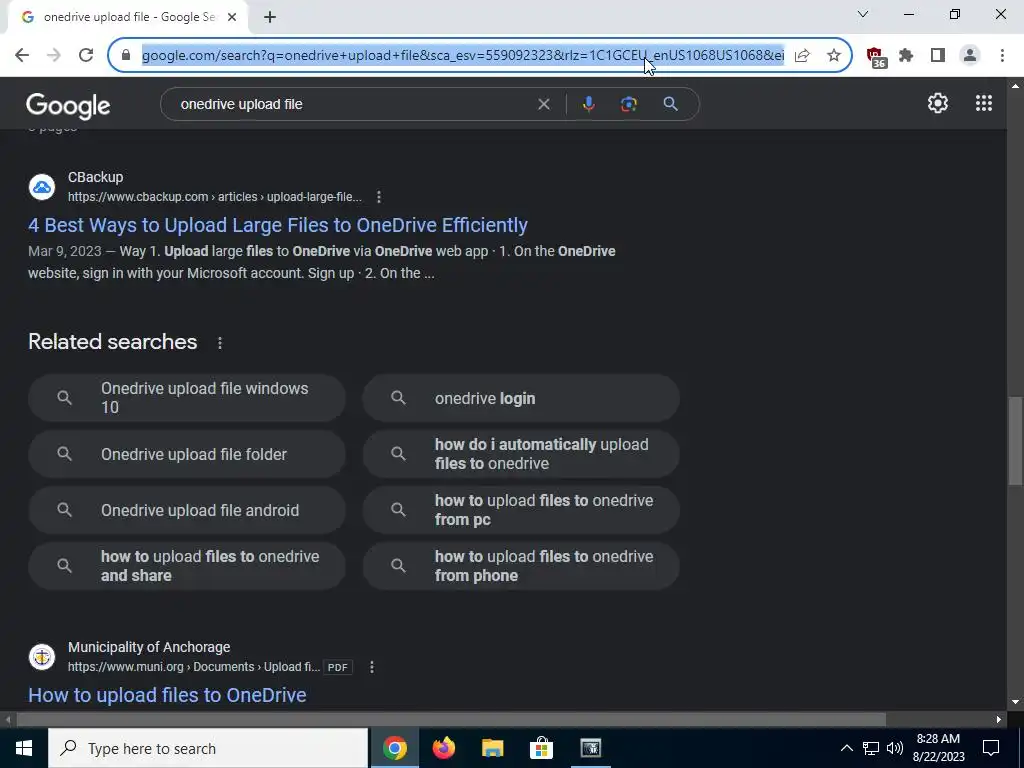Click the CBackup site name
The height and width of the screenshot is (768, 1024).
pyautogui.click(x=95, y=177)
